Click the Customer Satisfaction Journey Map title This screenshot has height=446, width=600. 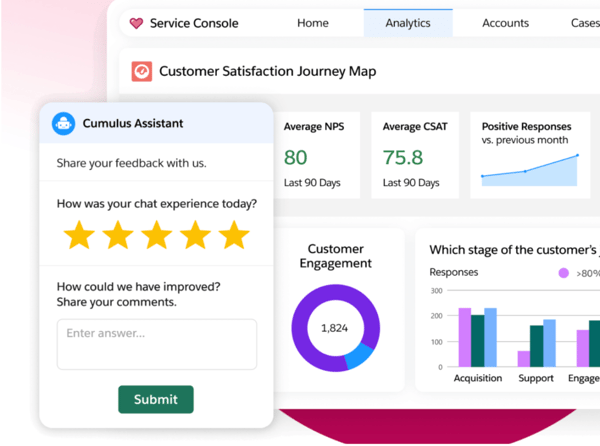coord(267,72)
